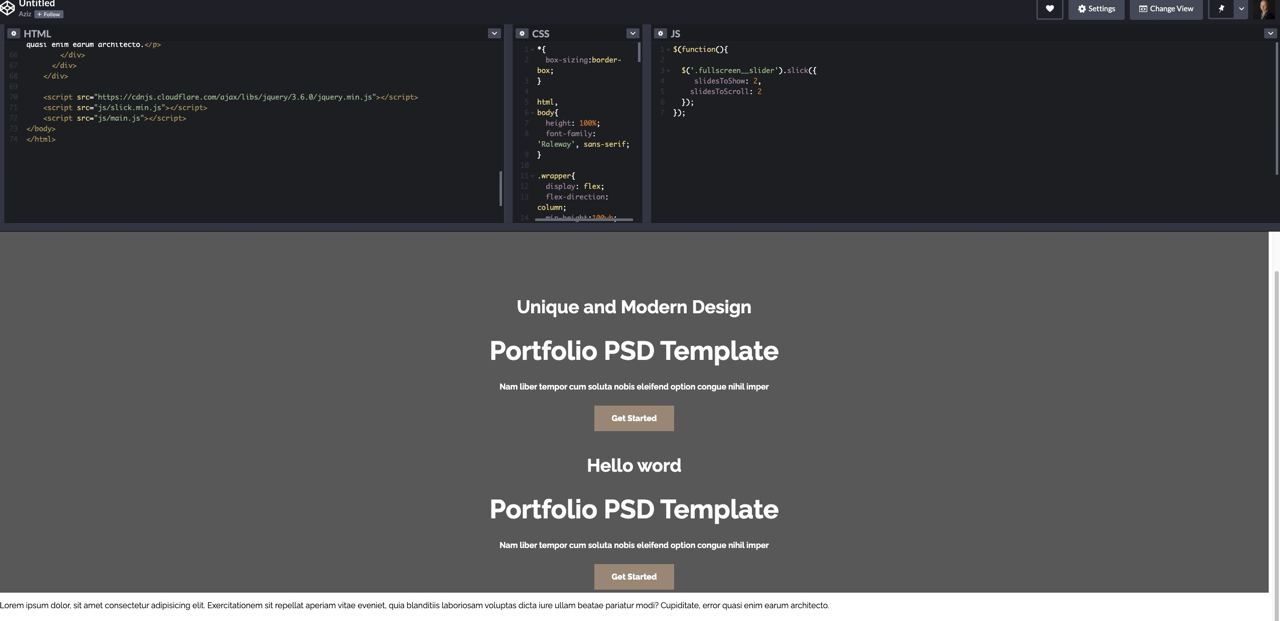Click the slidesToScroll line in JS editor
This screenshot has height=621, width=1280.
[x=725, y=92]
